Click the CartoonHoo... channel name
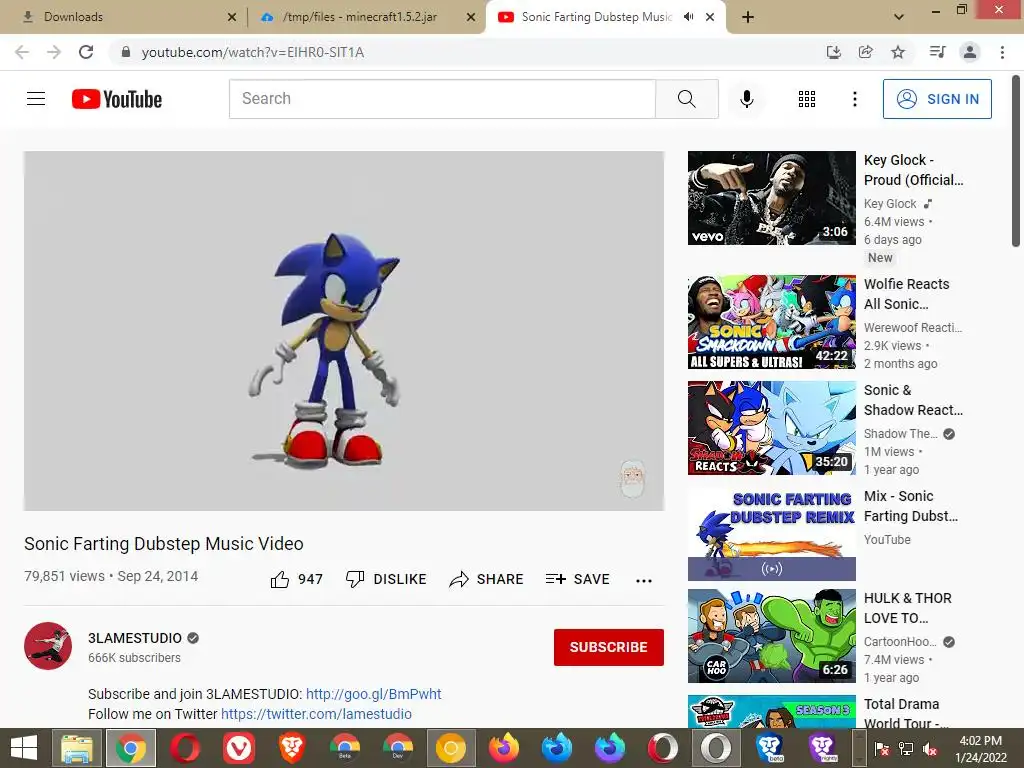Screen dimensions: 1024x768 (x=900, y=641)
